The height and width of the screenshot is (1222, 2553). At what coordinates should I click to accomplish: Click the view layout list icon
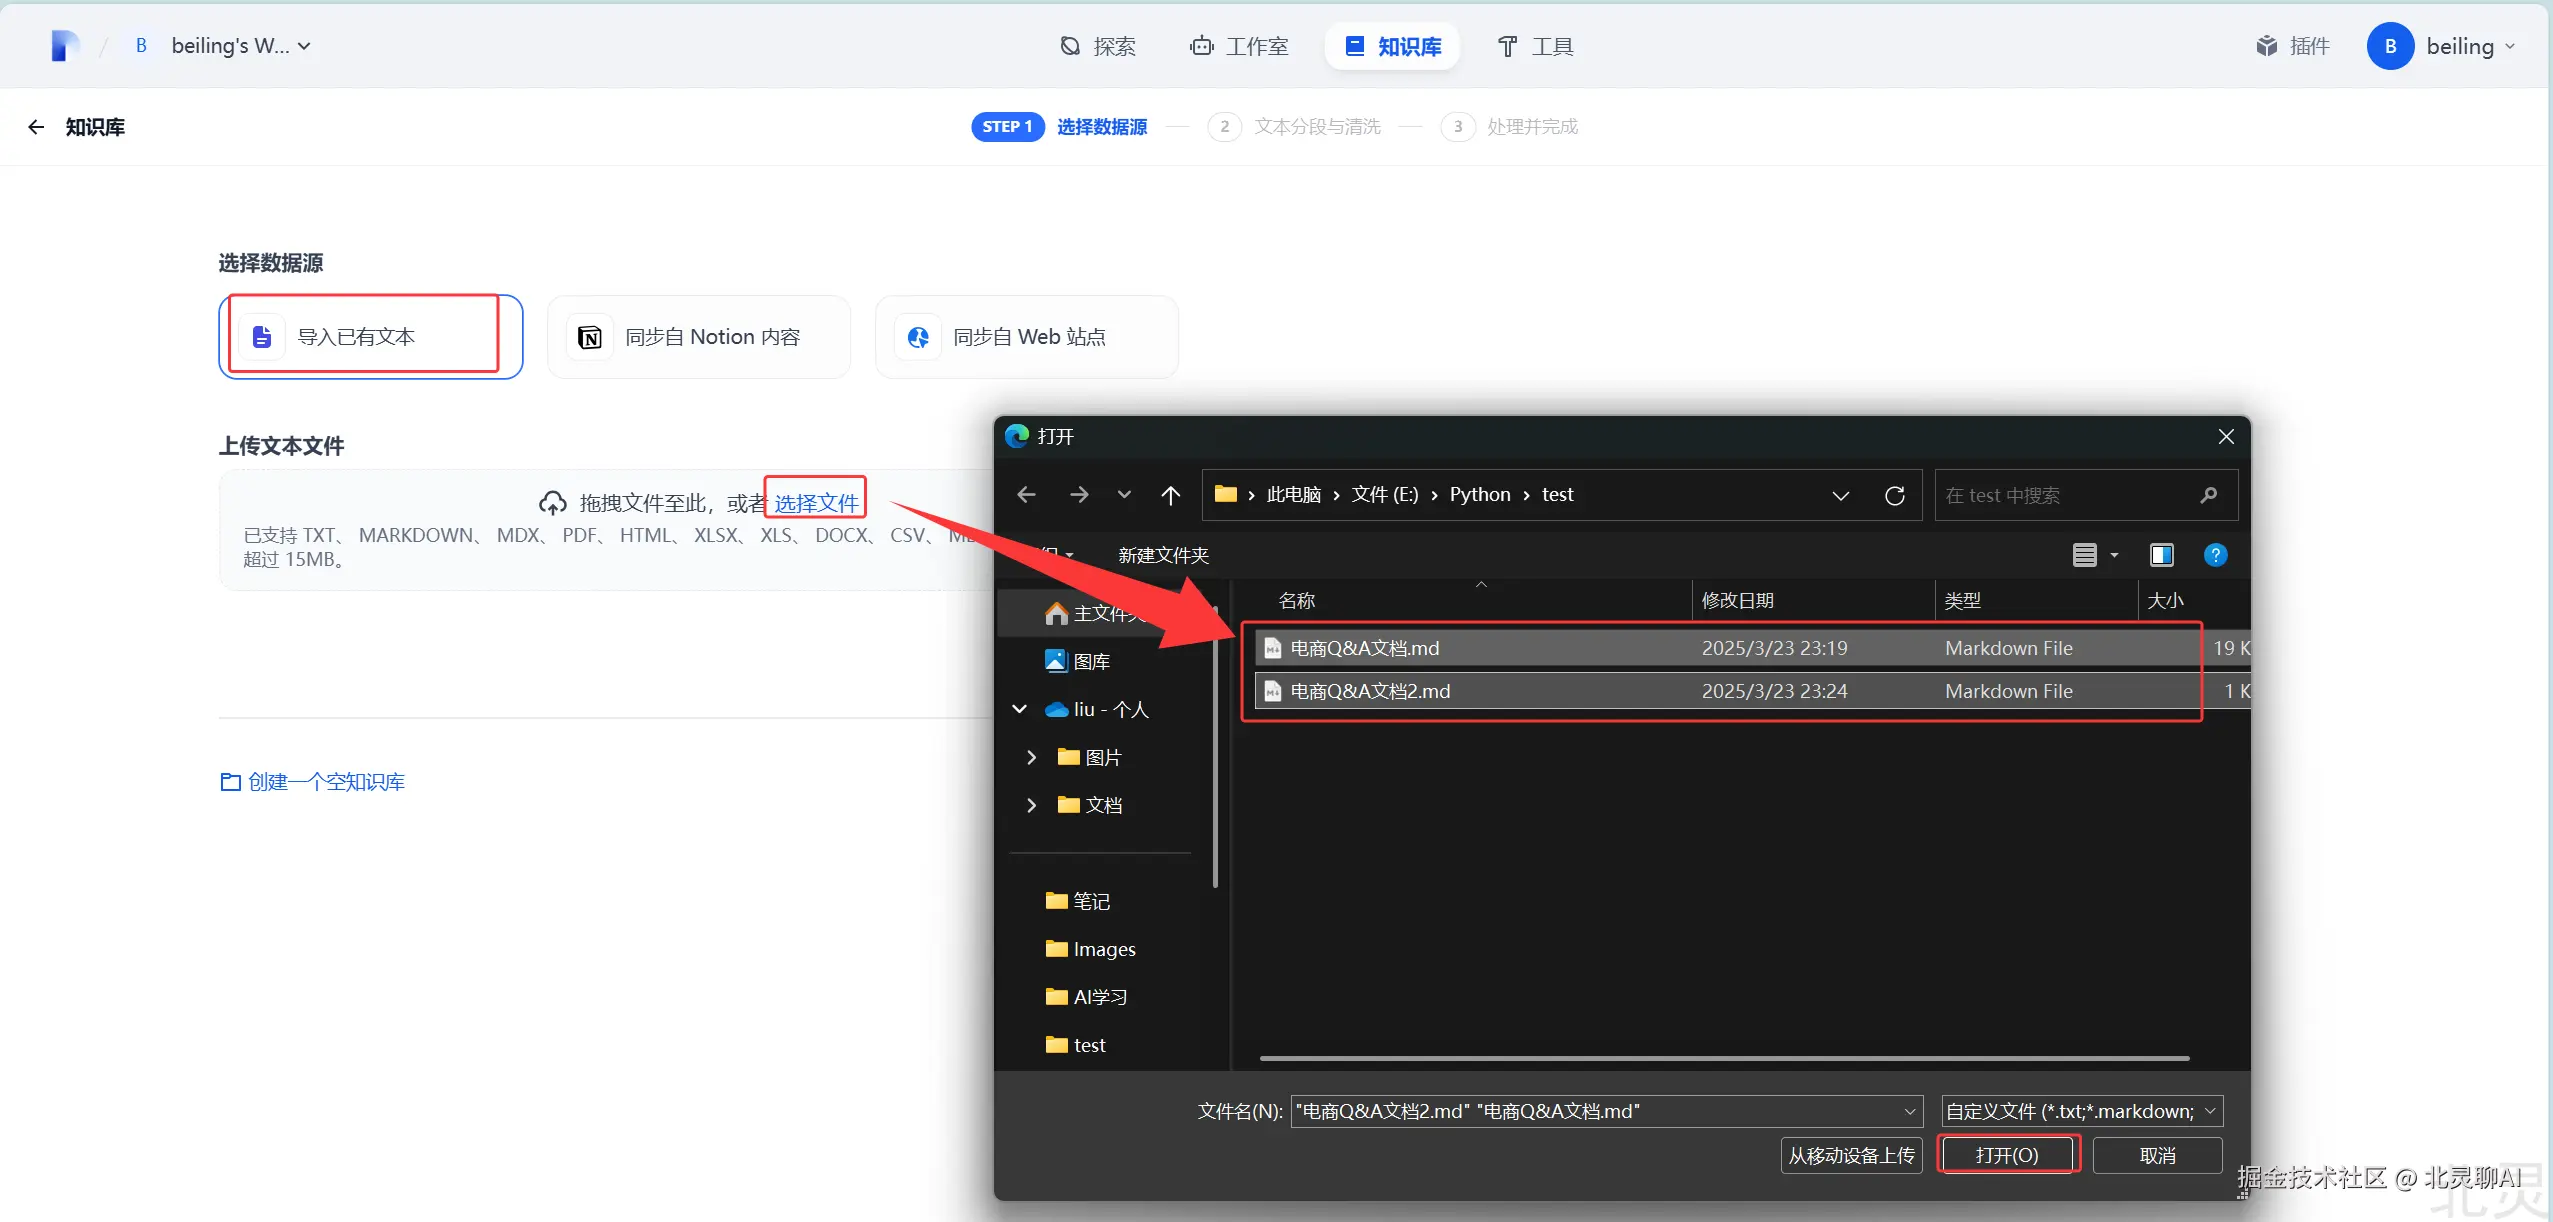coord(2084,555)
